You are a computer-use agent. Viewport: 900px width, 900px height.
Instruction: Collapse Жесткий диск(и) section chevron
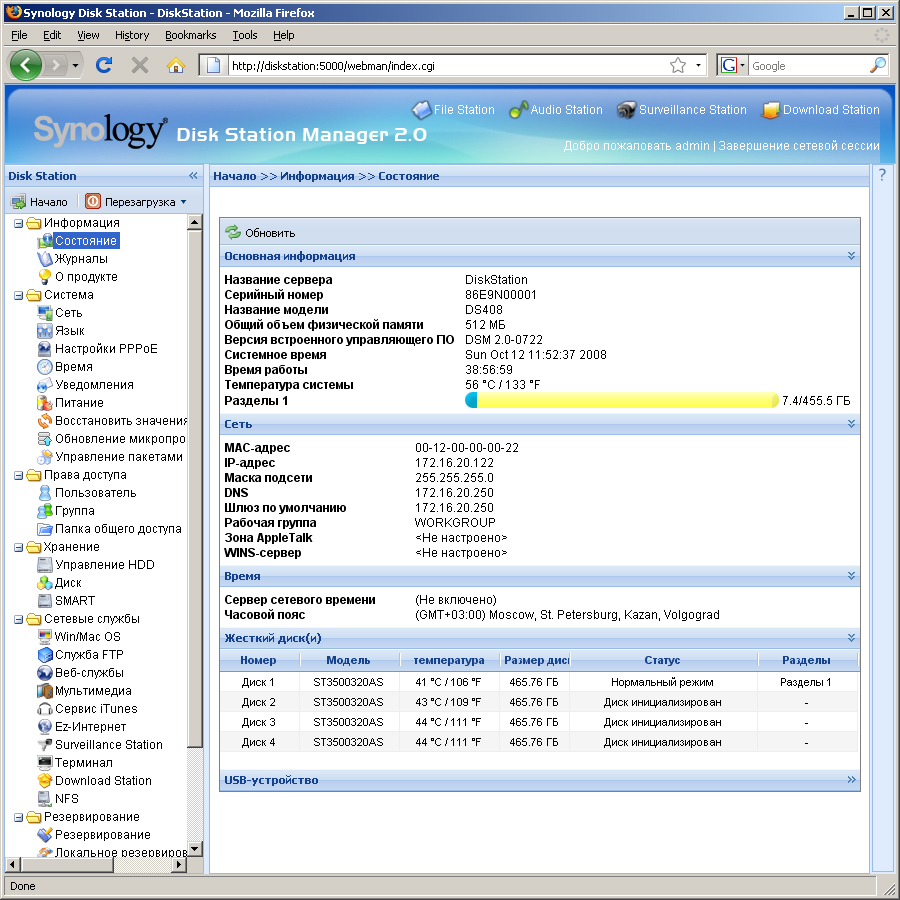[851, 638]
